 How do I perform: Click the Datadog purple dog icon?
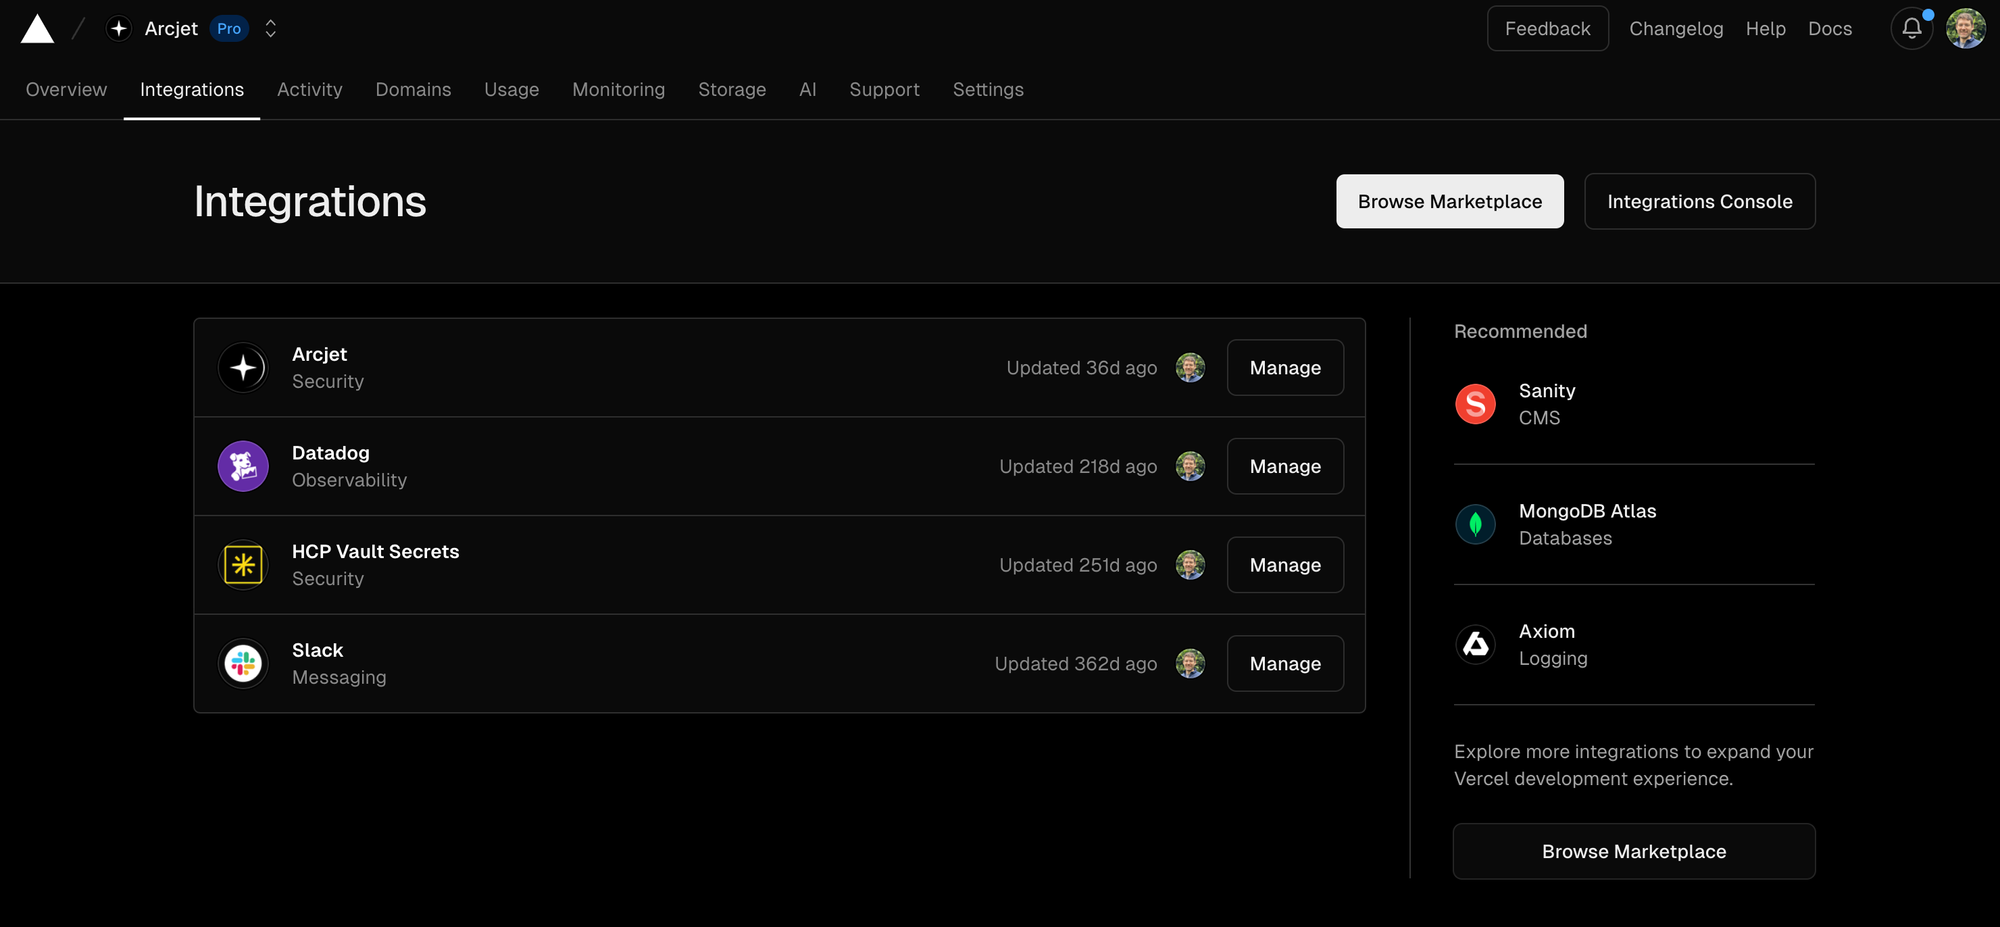pos(243,466)
